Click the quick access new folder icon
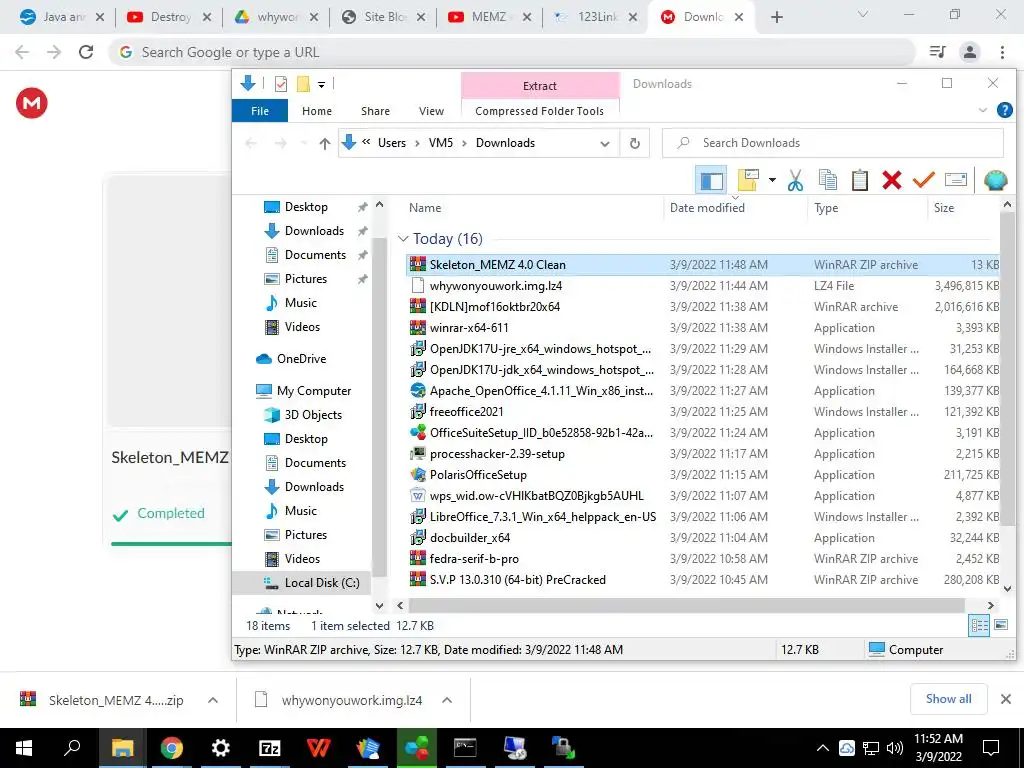 coord(303,84)
